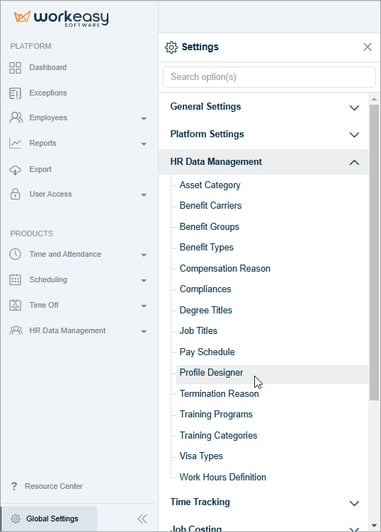Image resolution: width=381 pixels, height=532 pixels.
Task: Select the User Access lock icon
Action: (15, 194)
